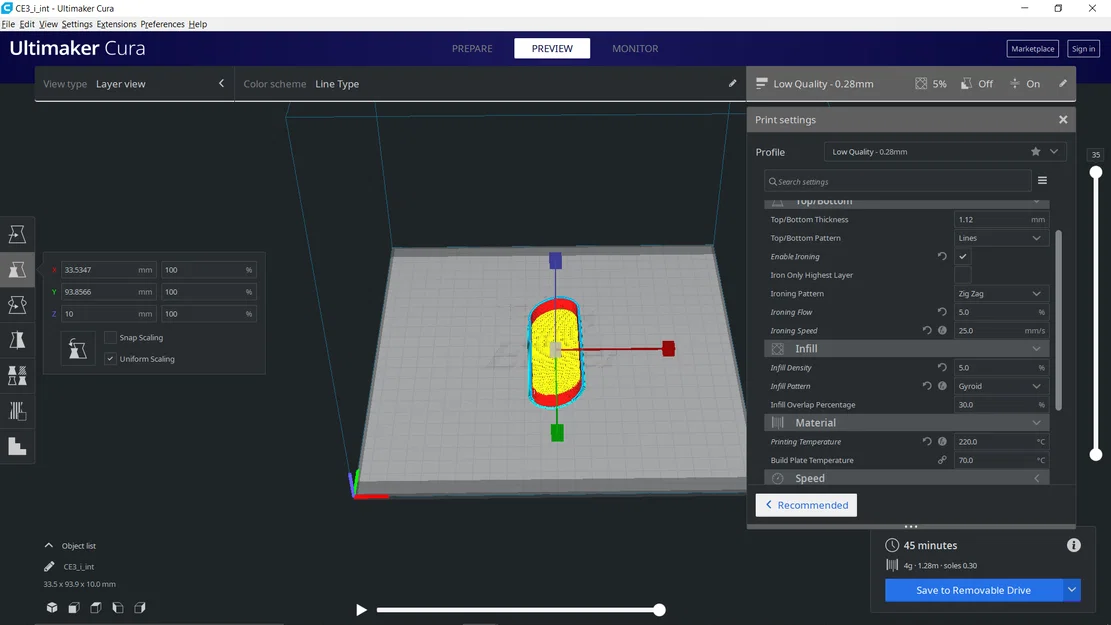Switch to left side camera view

click(x=118, y=608)
